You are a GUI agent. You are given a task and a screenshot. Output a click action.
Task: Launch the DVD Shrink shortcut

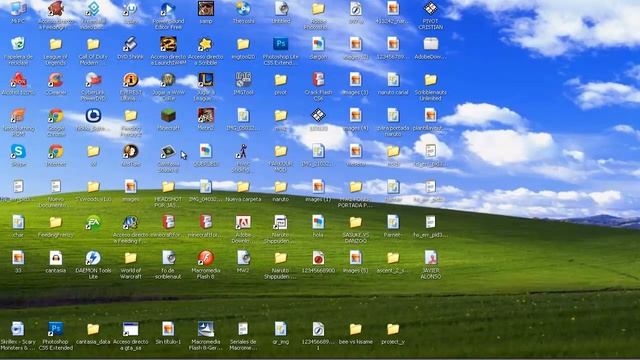[x=131, y=44]
